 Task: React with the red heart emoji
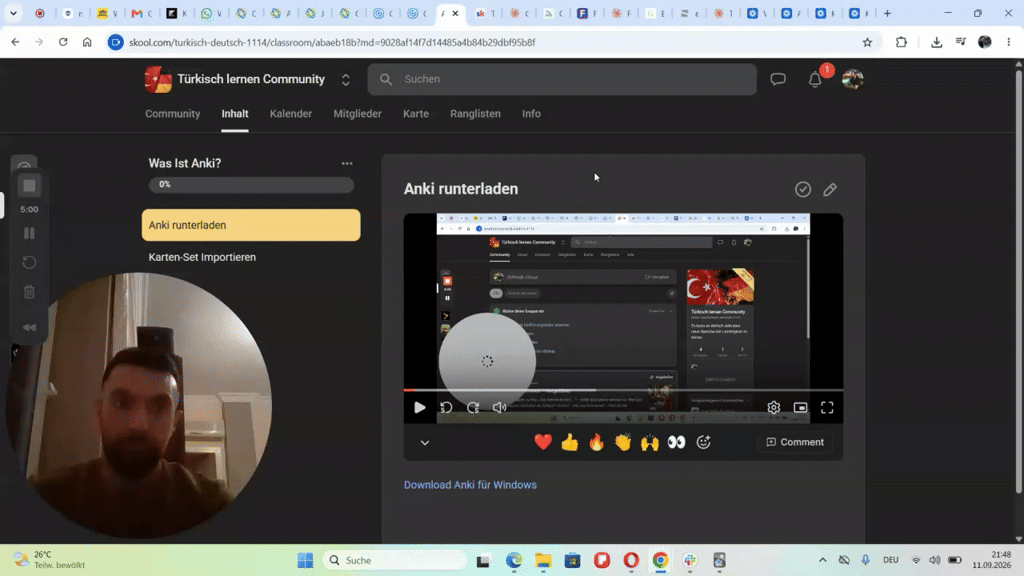click(x=543, y=442)
